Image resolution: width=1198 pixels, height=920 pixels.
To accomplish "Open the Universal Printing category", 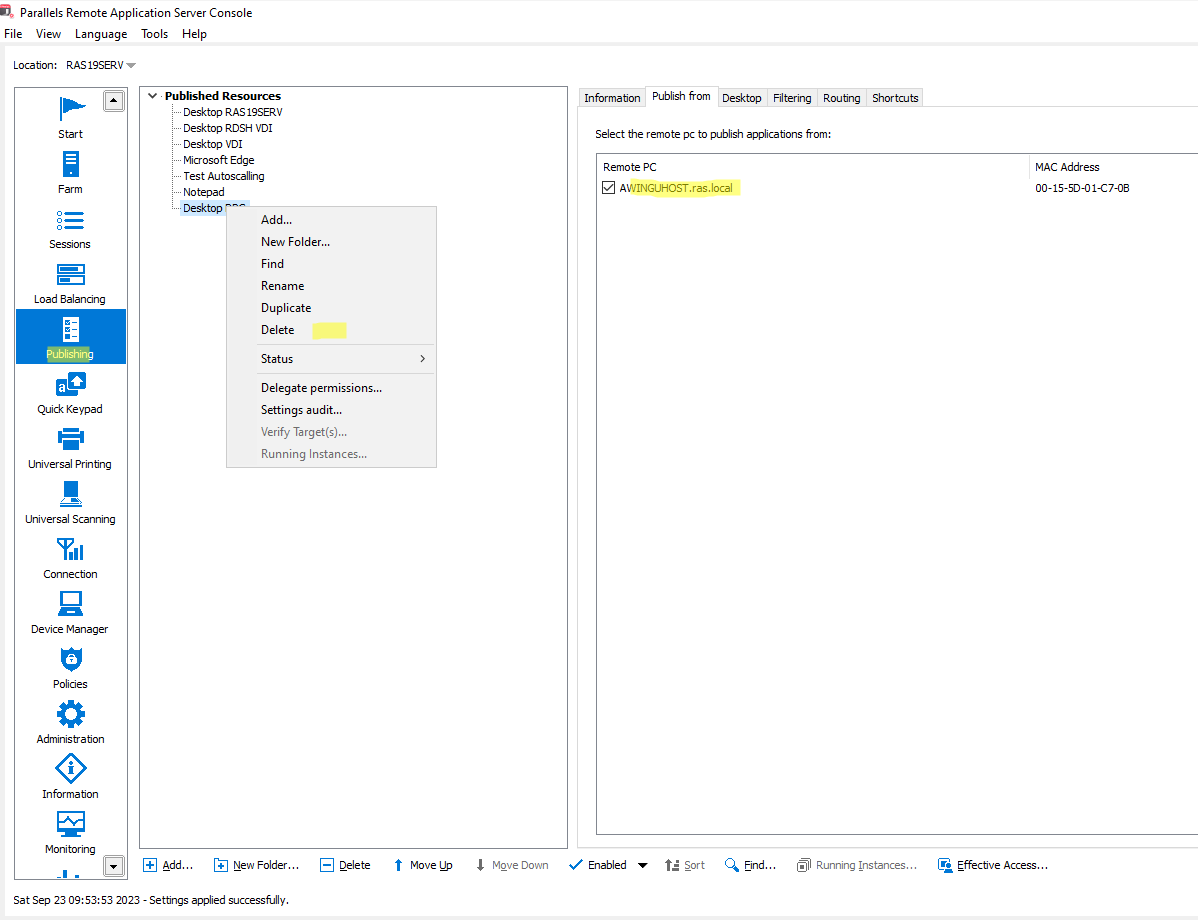I will [x=70, y=448].
